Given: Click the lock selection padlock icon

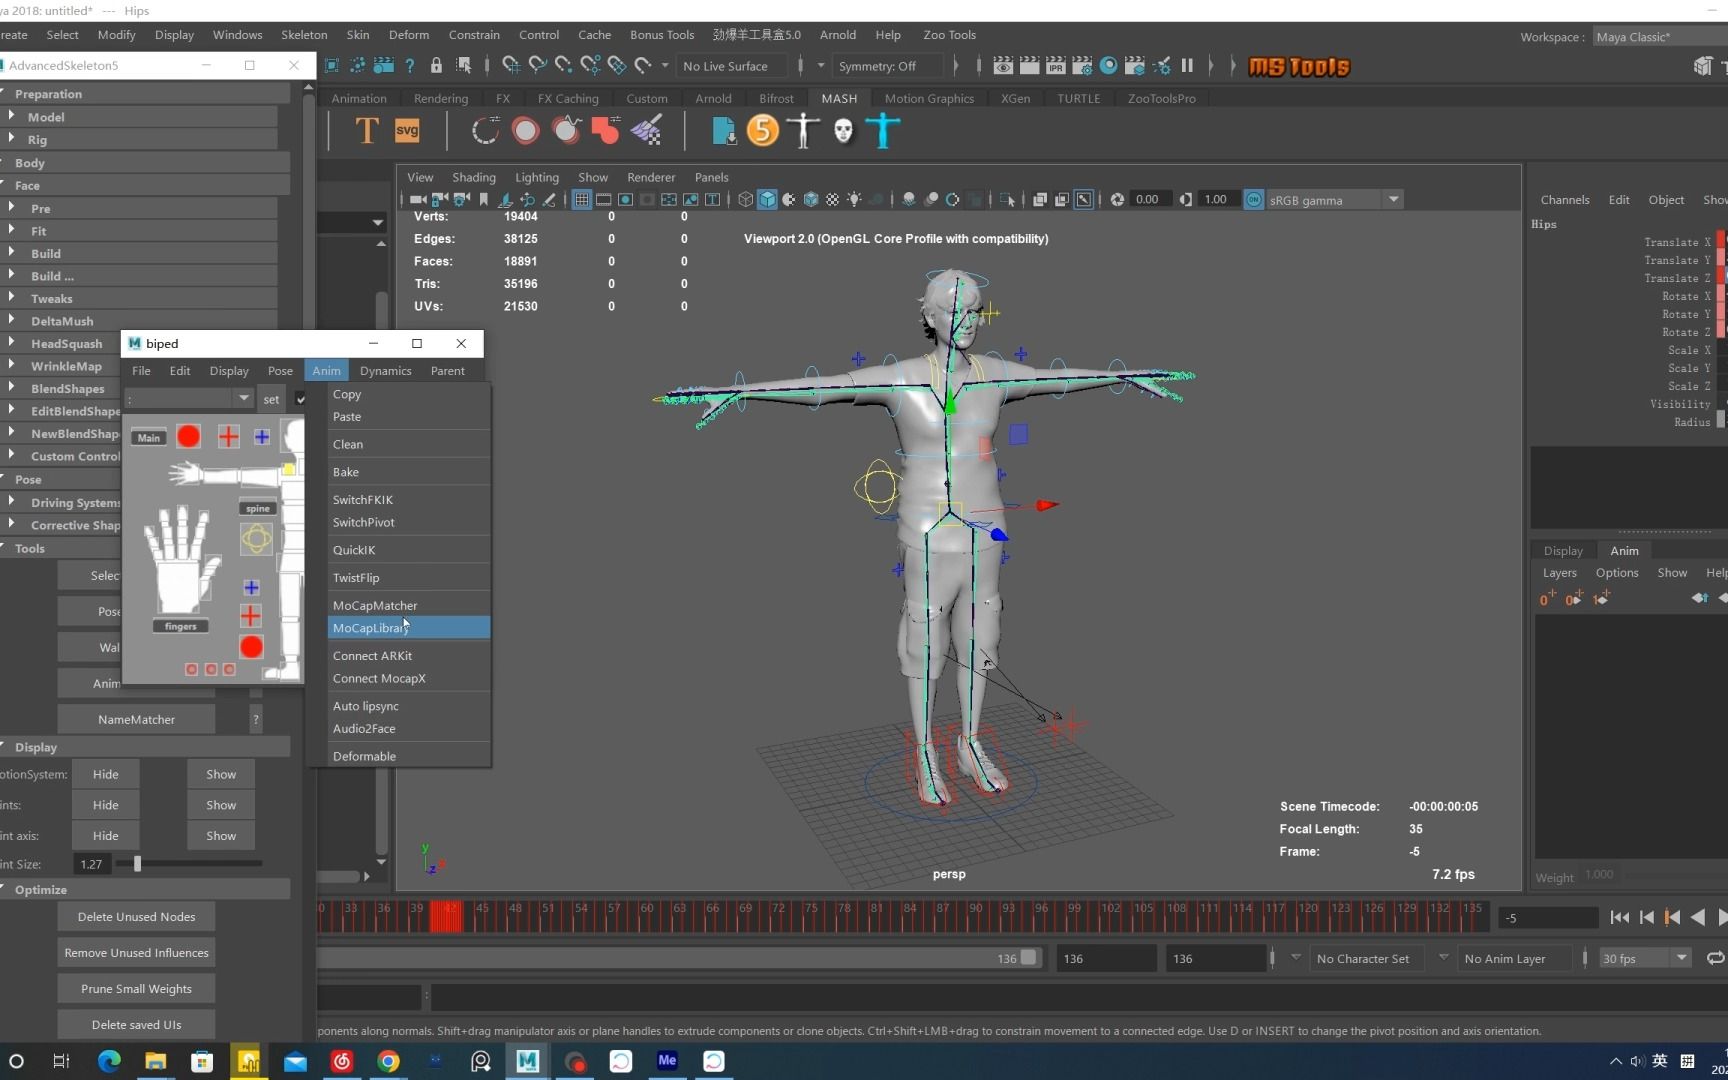Looking at the screenshot, I should 436,66.
